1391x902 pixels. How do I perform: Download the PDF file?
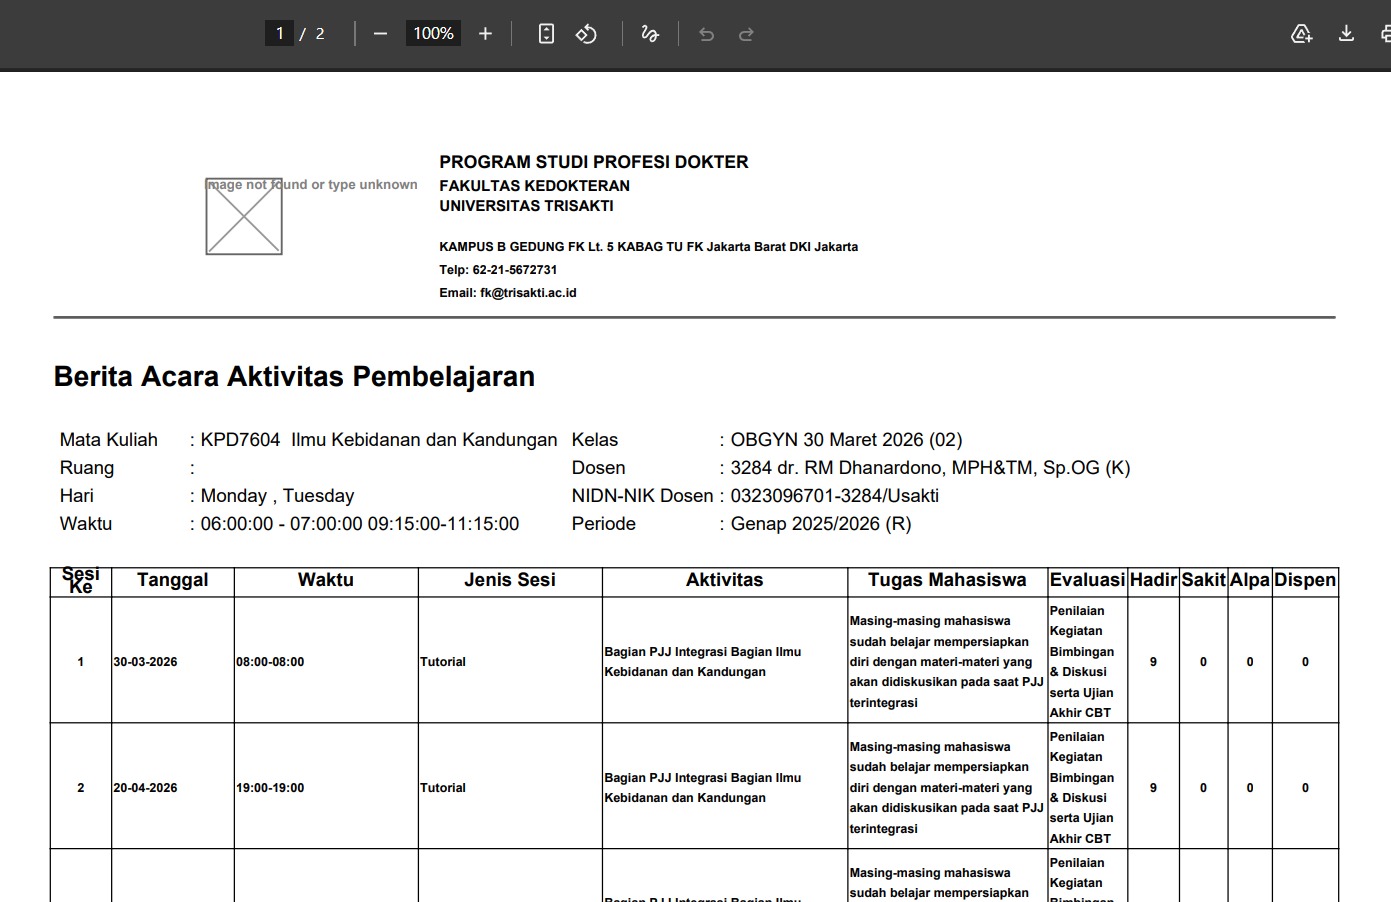[x=1346, y=34]
